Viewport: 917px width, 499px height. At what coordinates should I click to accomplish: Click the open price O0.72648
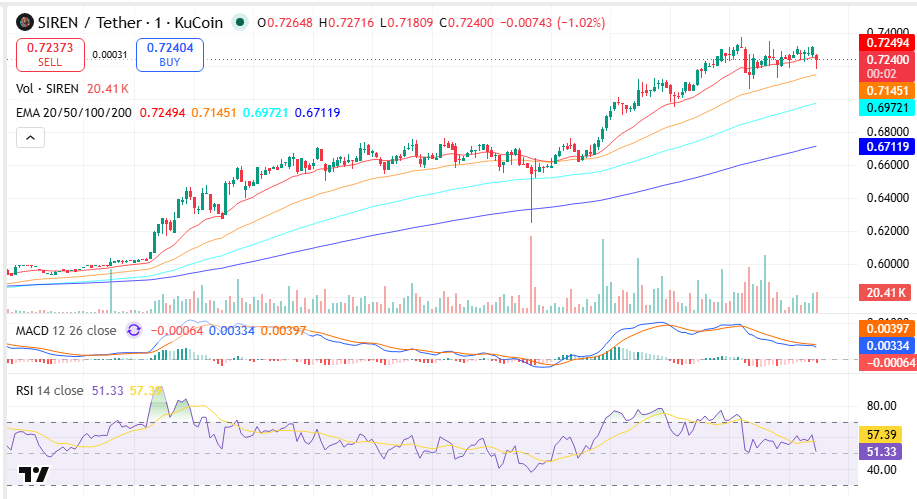(285, 23)
